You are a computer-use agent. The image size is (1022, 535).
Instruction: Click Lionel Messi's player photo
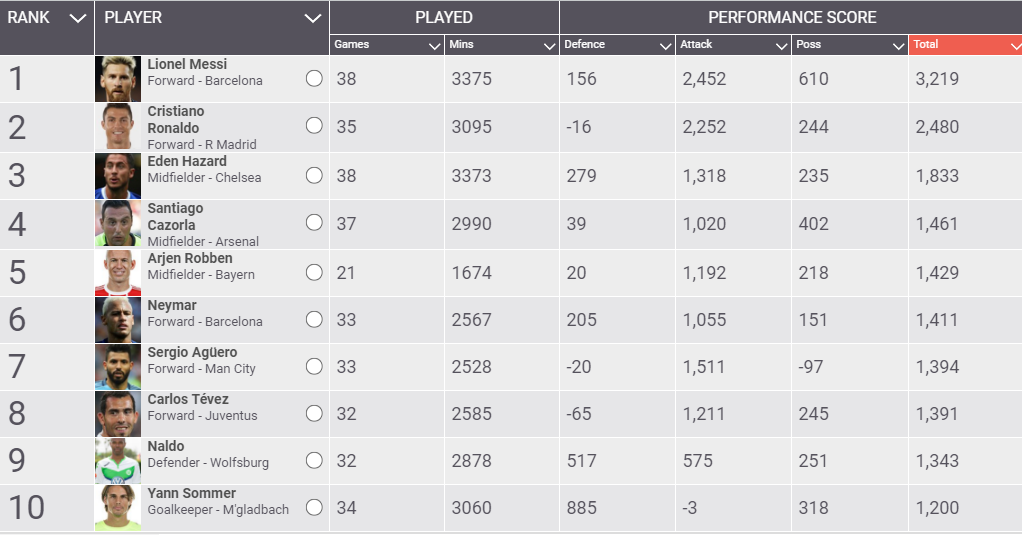coord(117,79)
